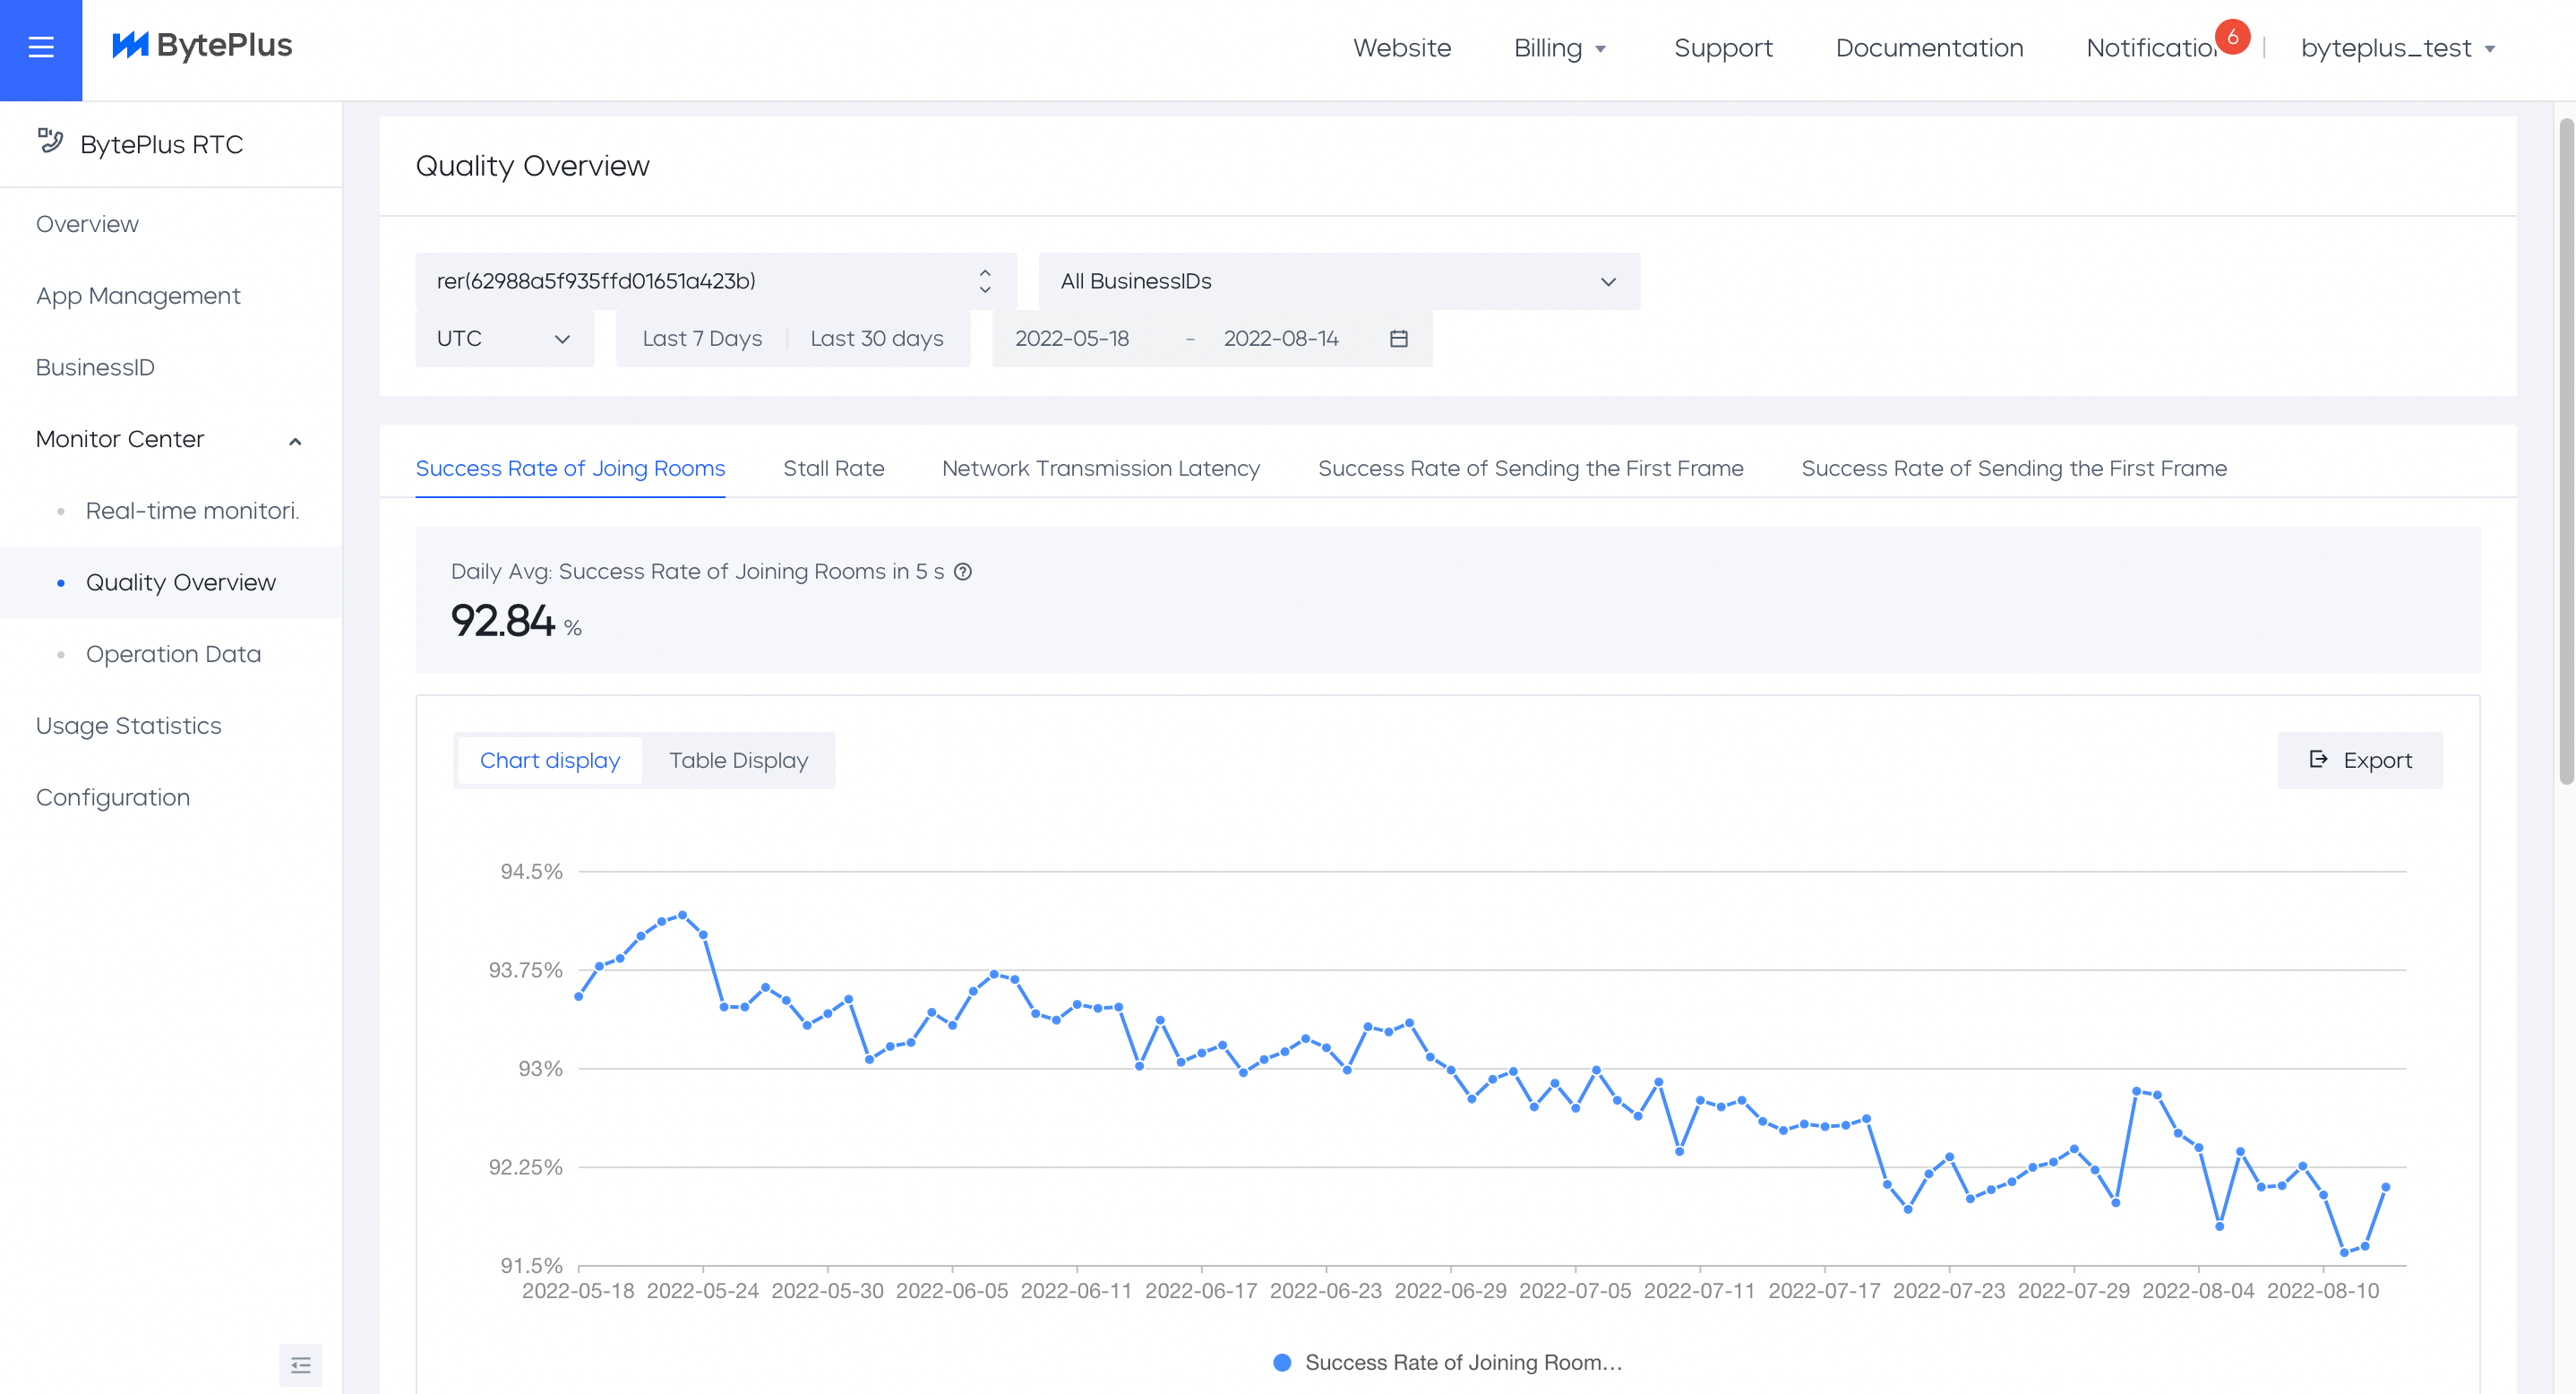
Task: Open the Network Transmission Latency tab
Action: click(x=1100, y=468)
